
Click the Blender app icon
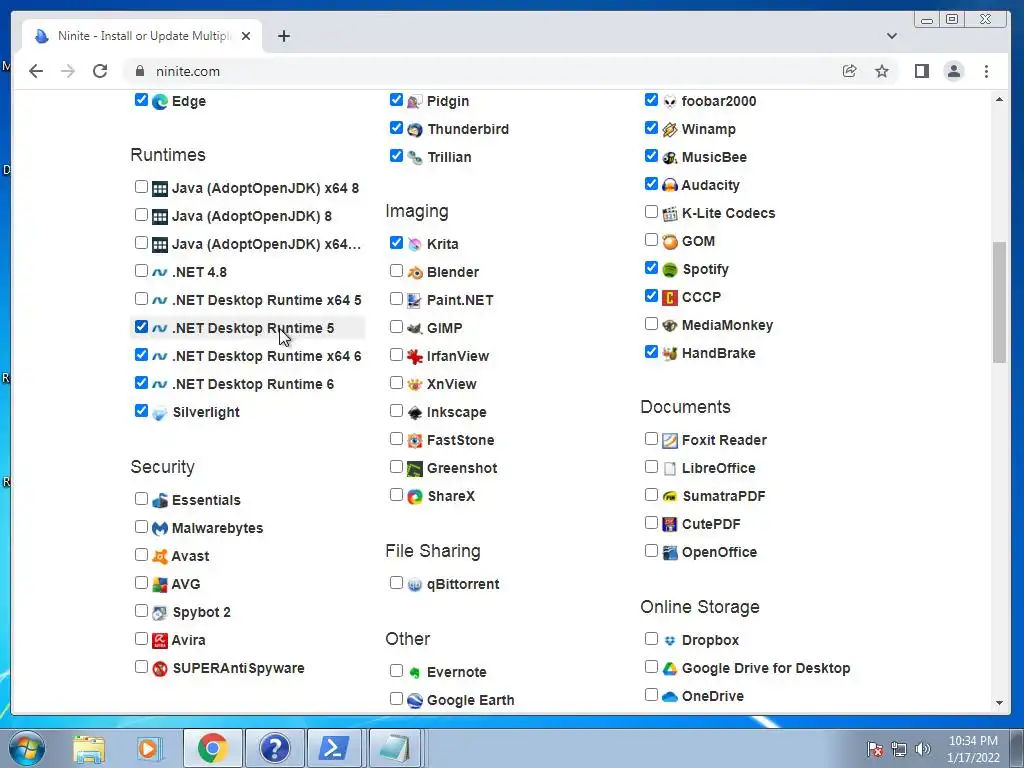tap(415, 272)
